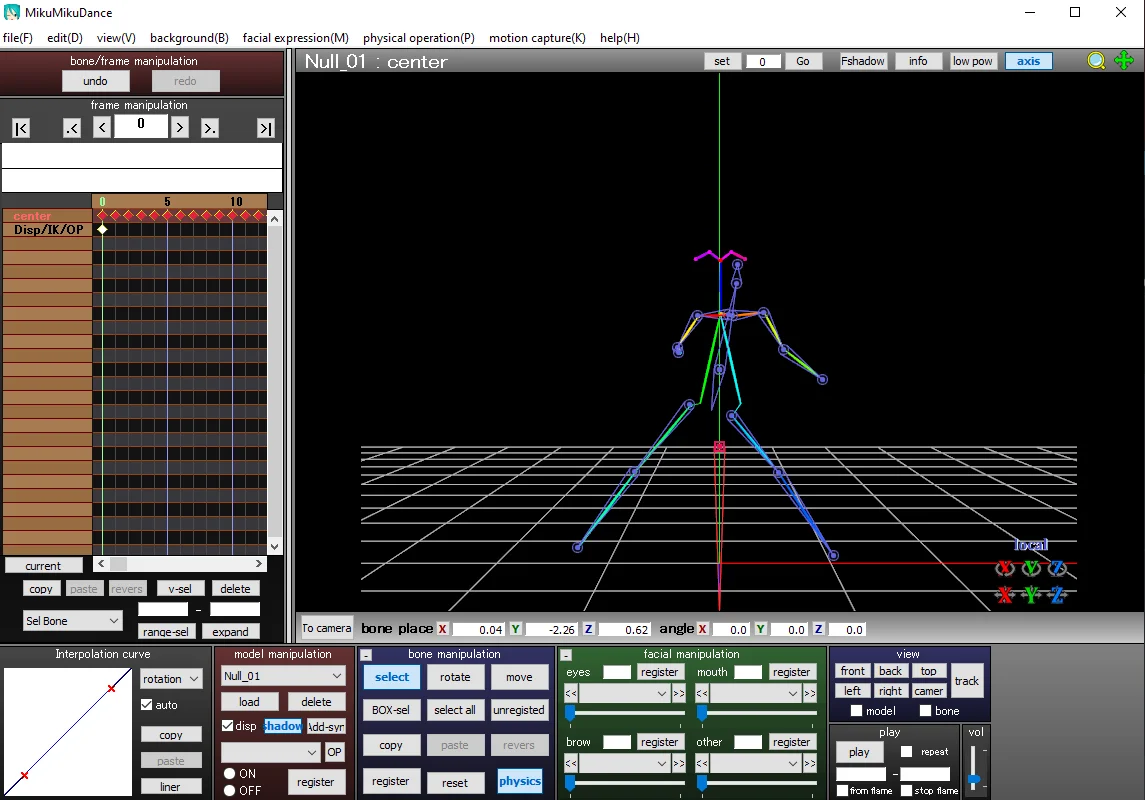Viewport: 1145px width, 800px height.
Task: Toggle the from flame checkbox
Action: pos(842,791)
